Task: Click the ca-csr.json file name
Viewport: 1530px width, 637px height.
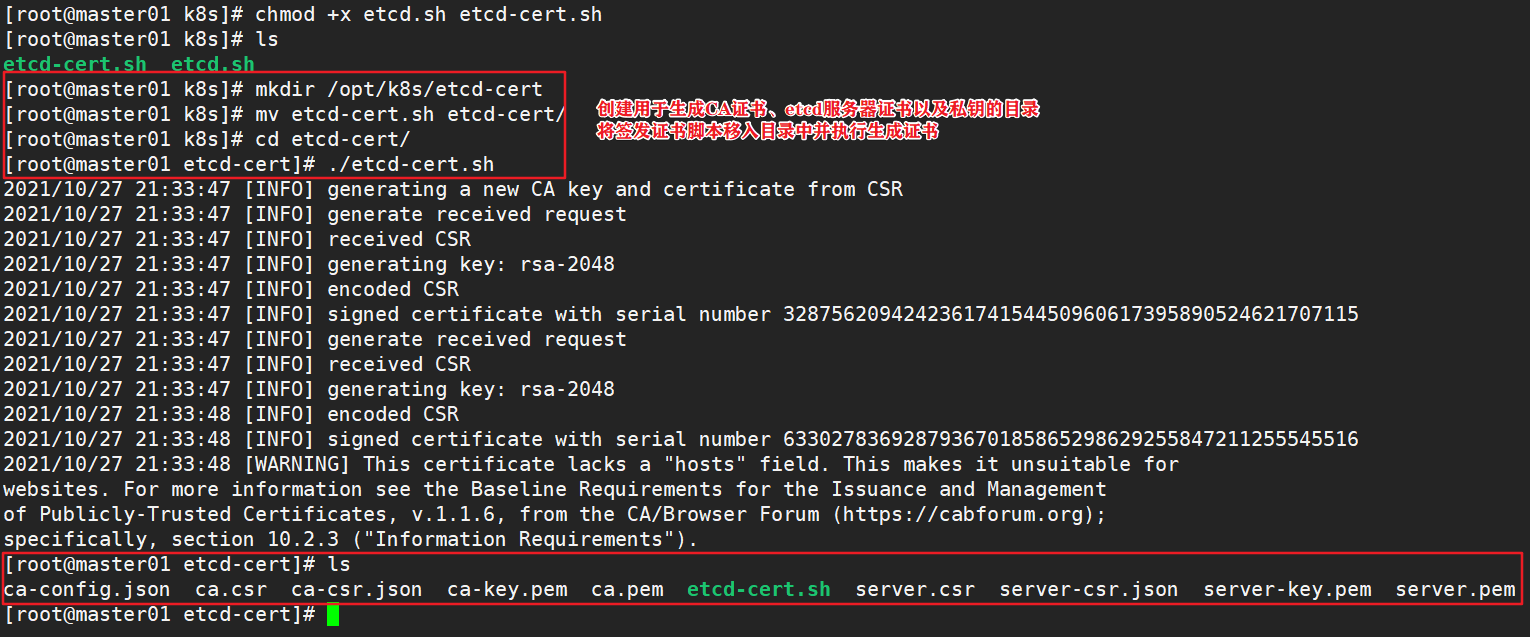Action: coord(356,589)
